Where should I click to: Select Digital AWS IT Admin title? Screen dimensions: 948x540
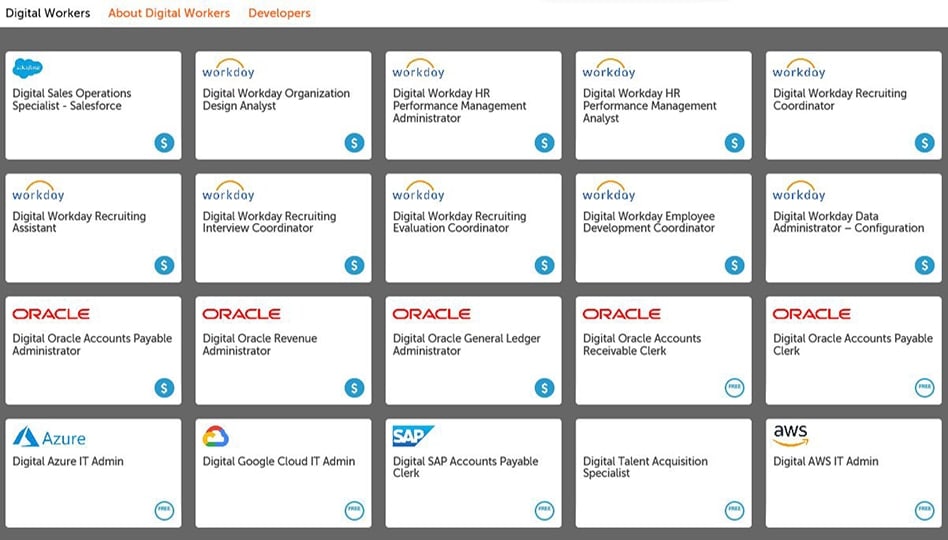point(826,461)
